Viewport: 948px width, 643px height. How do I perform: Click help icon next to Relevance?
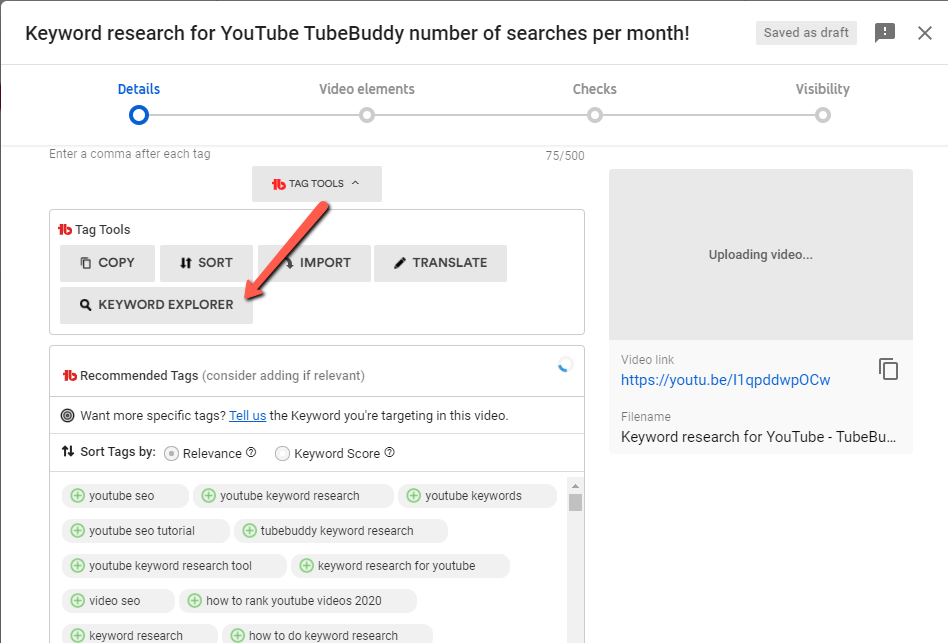(251, 453)
